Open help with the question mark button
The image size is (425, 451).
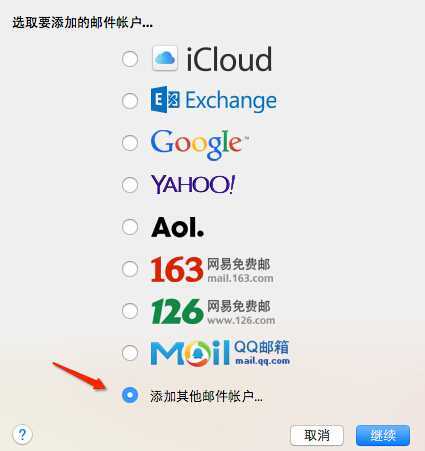(22, 434)
